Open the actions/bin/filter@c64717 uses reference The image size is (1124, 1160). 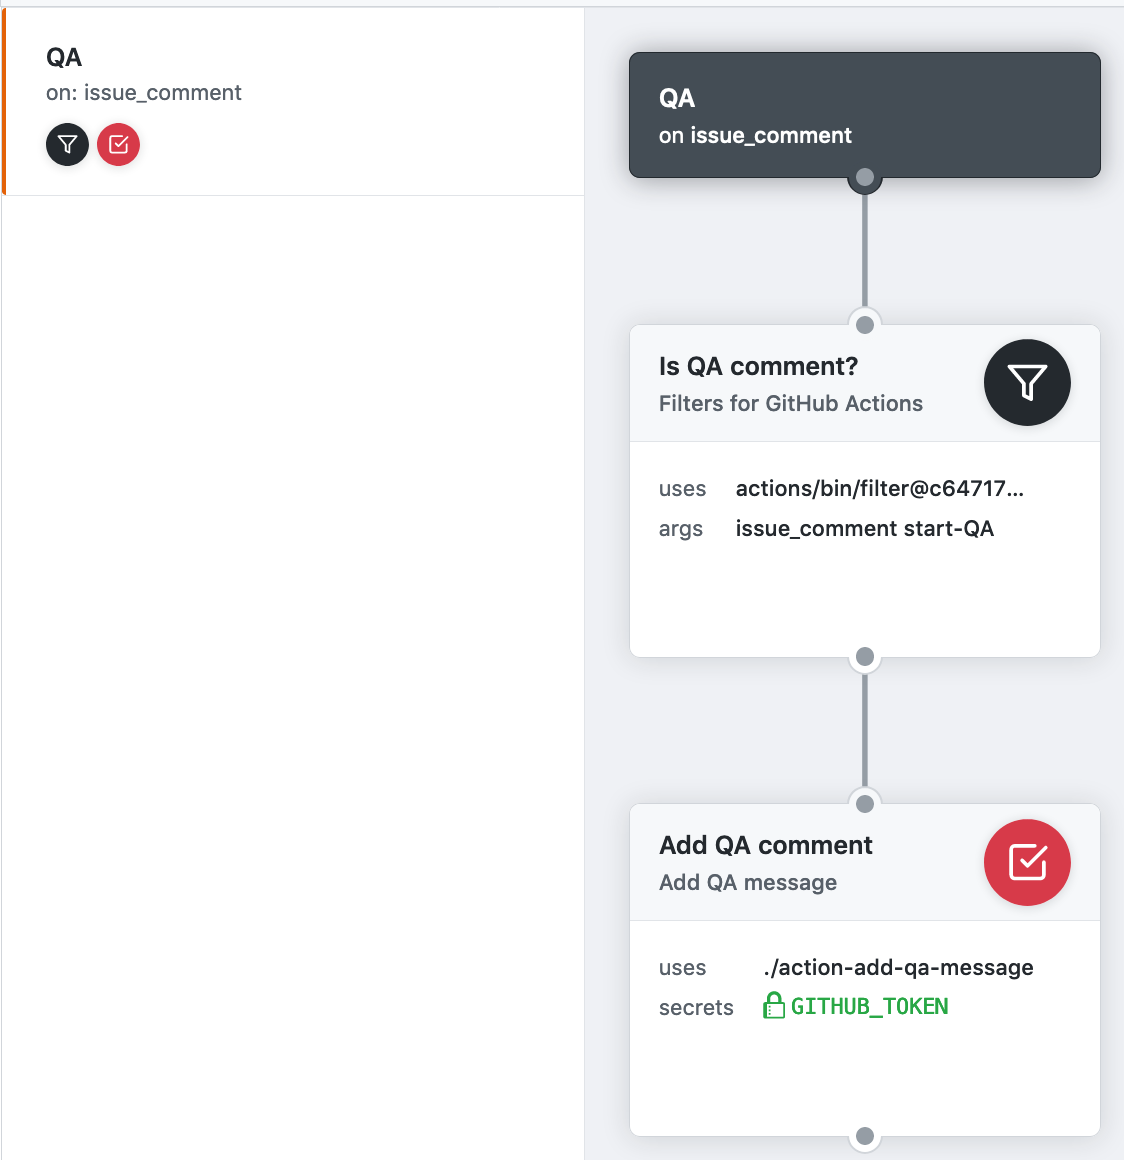tap(880, 488)
